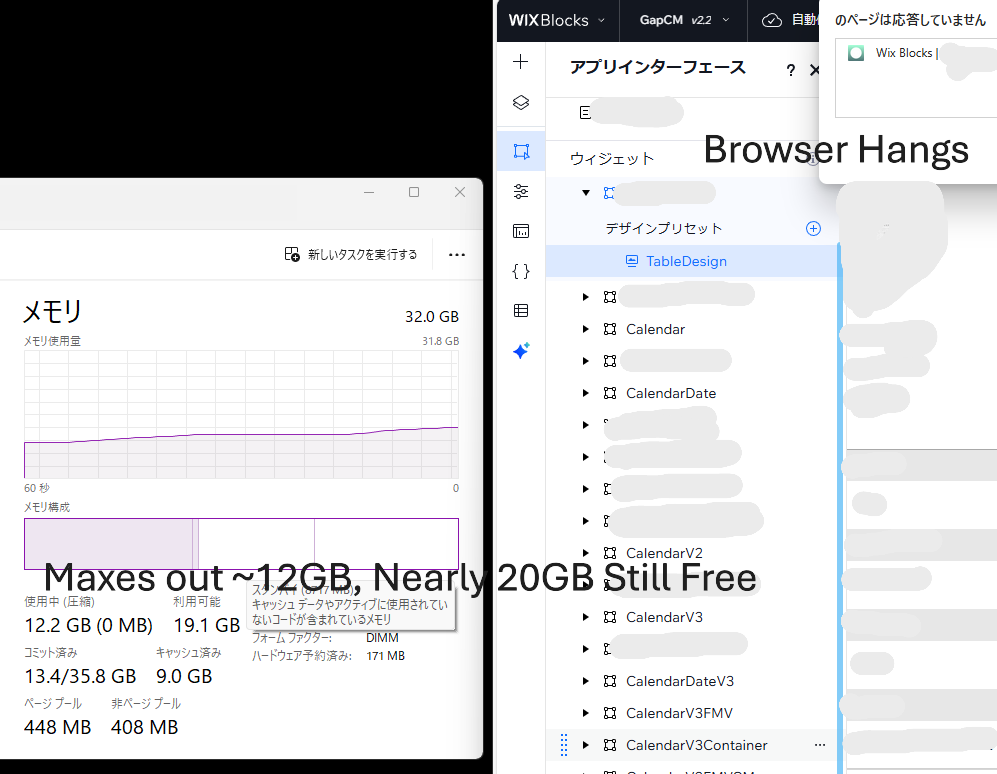Click the TableDesign preset icon

coord(631,261)
